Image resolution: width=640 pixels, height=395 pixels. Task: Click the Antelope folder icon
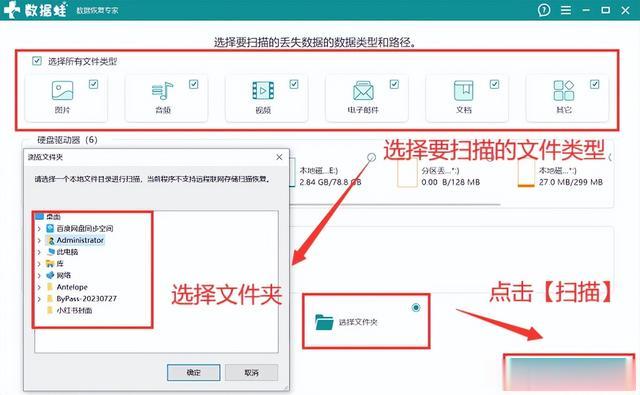click(x=50, y=286)
